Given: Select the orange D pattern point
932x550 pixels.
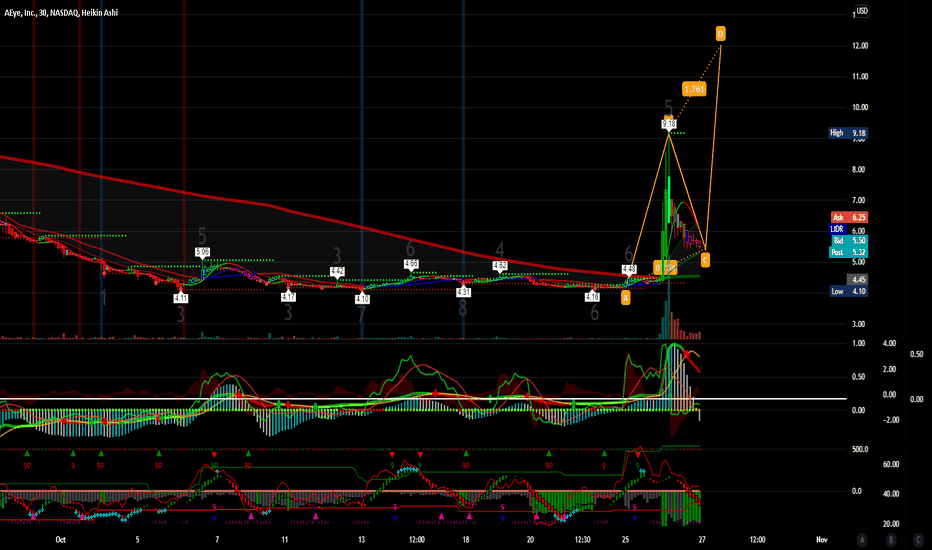Looking at the screenshot, I should coord(720,34).
